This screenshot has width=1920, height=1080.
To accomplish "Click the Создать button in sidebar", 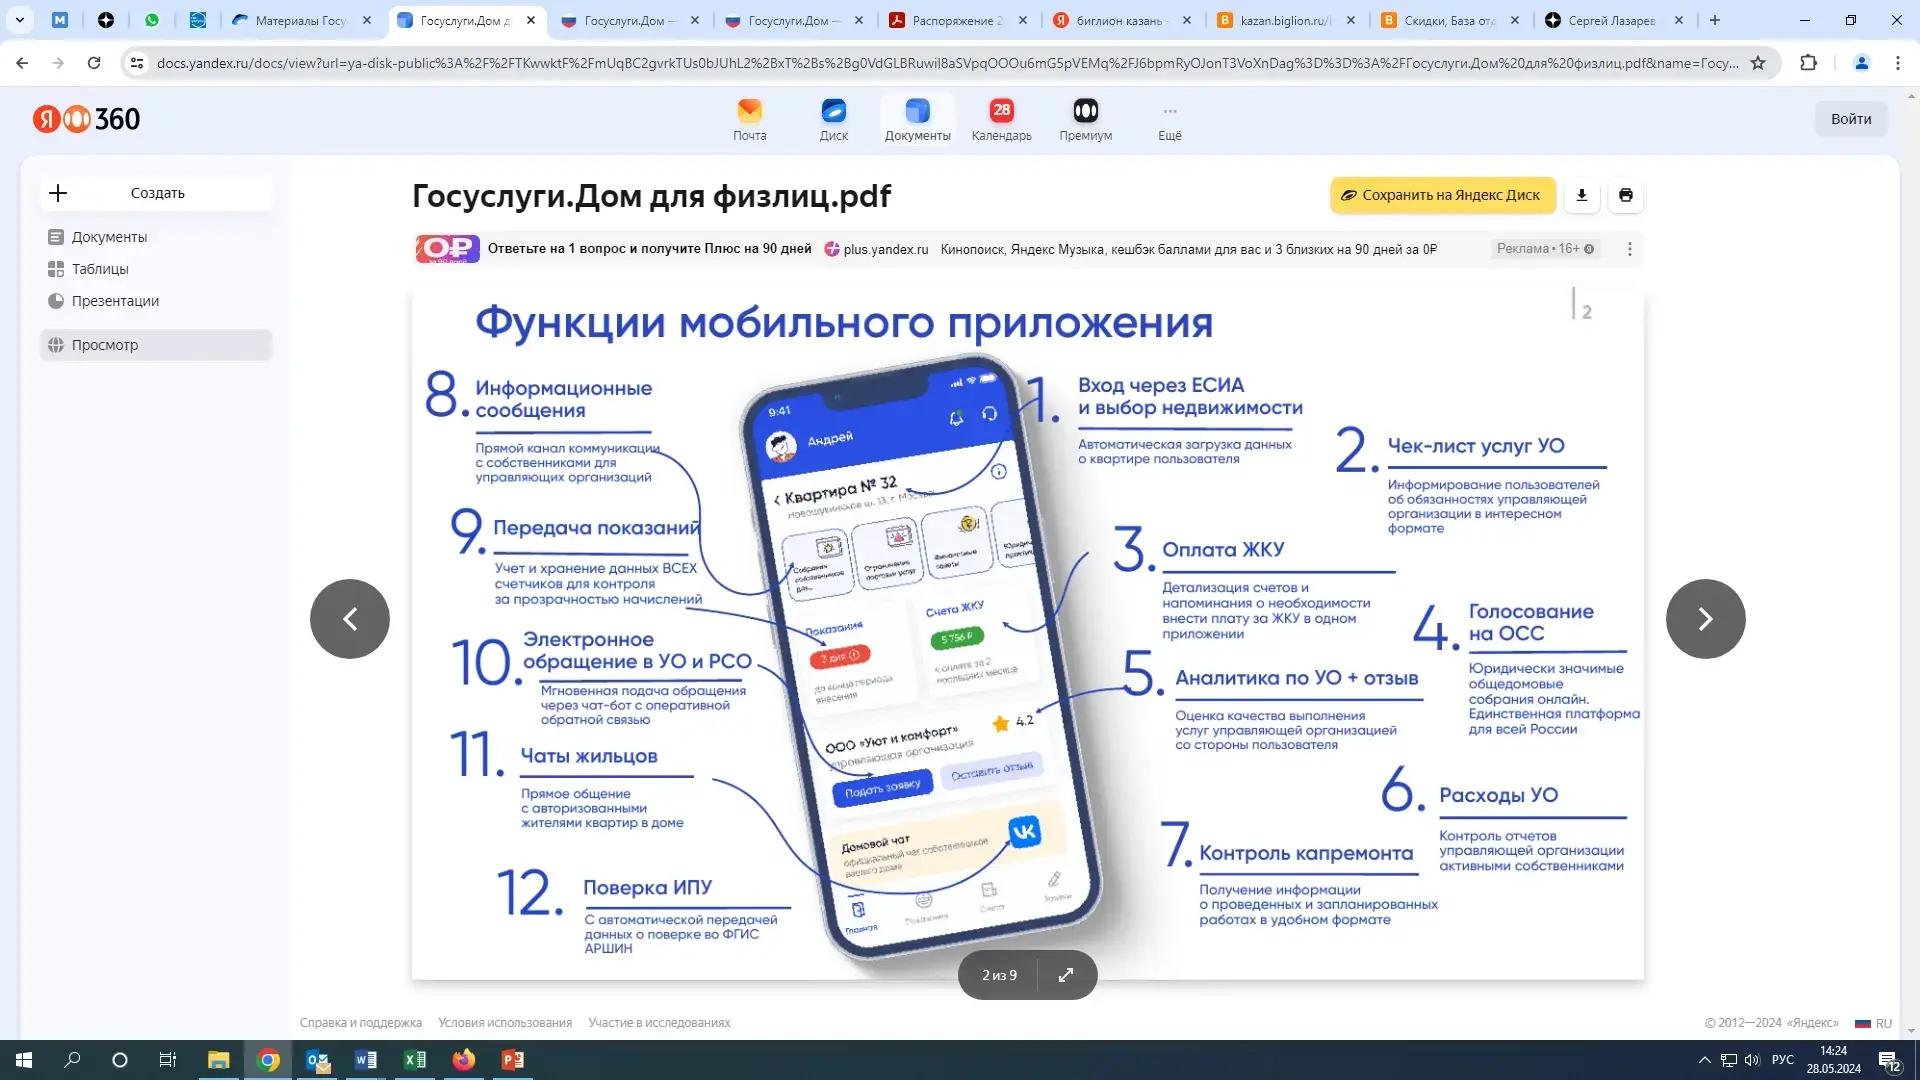I will point(157,193).
